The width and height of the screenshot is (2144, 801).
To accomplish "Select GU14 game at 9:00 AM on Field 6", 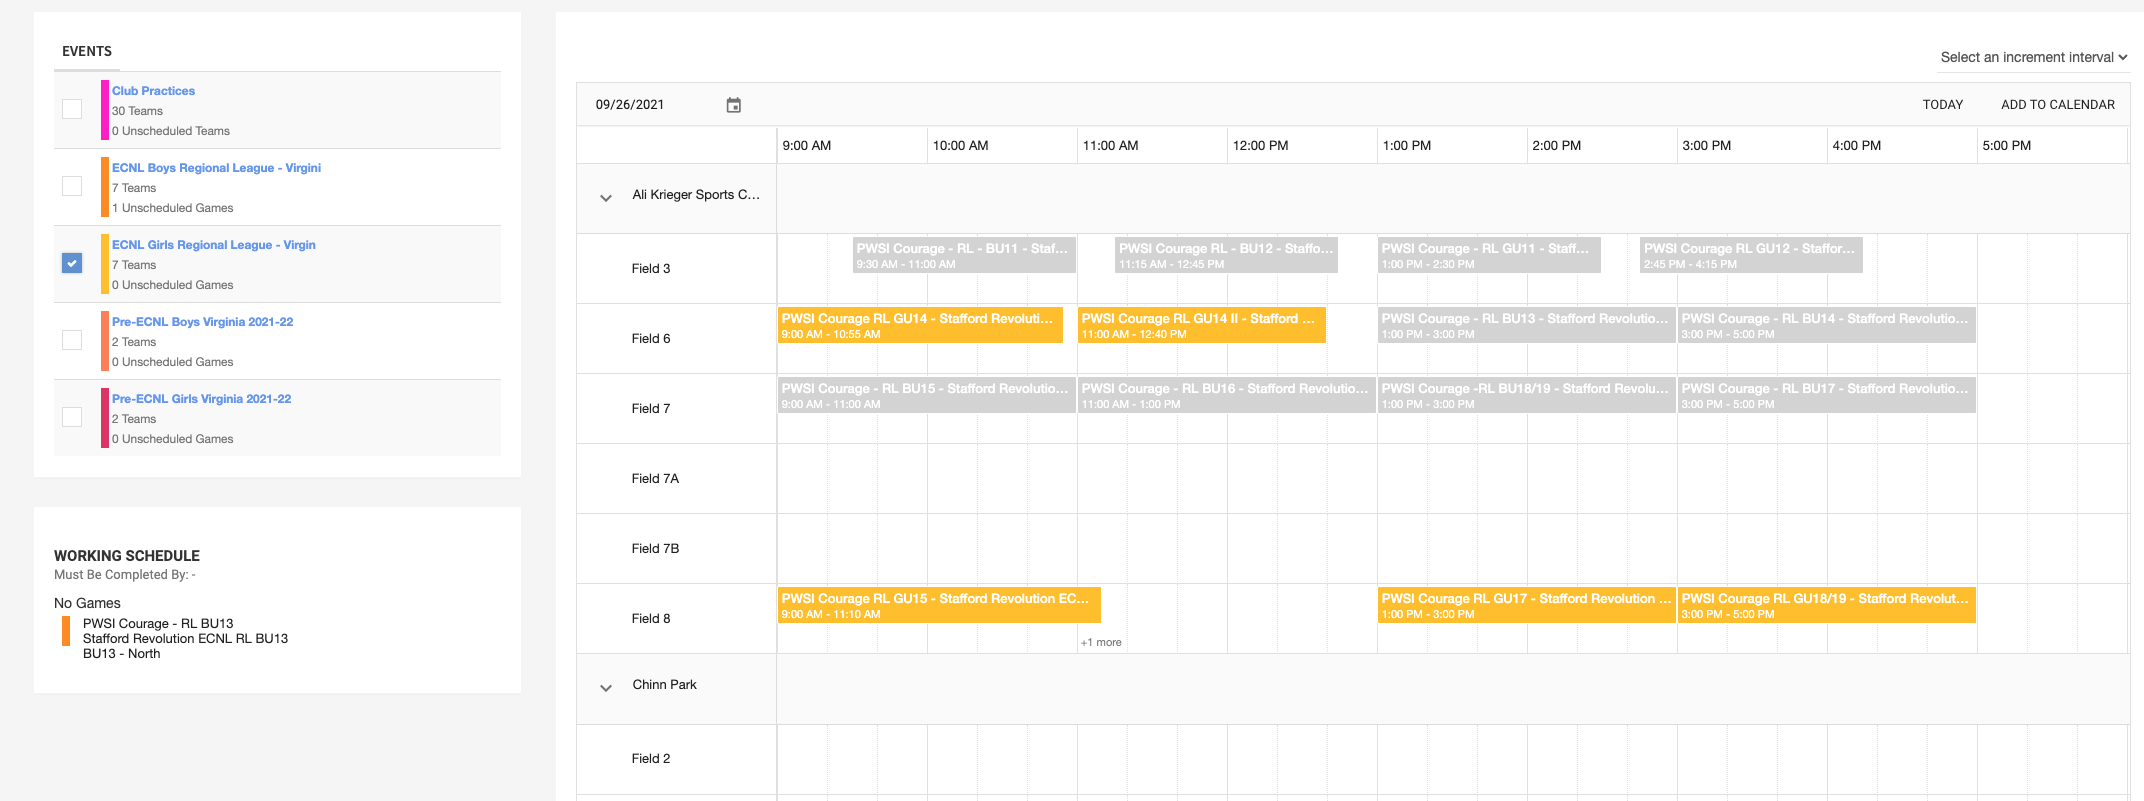I will [919, 325].
